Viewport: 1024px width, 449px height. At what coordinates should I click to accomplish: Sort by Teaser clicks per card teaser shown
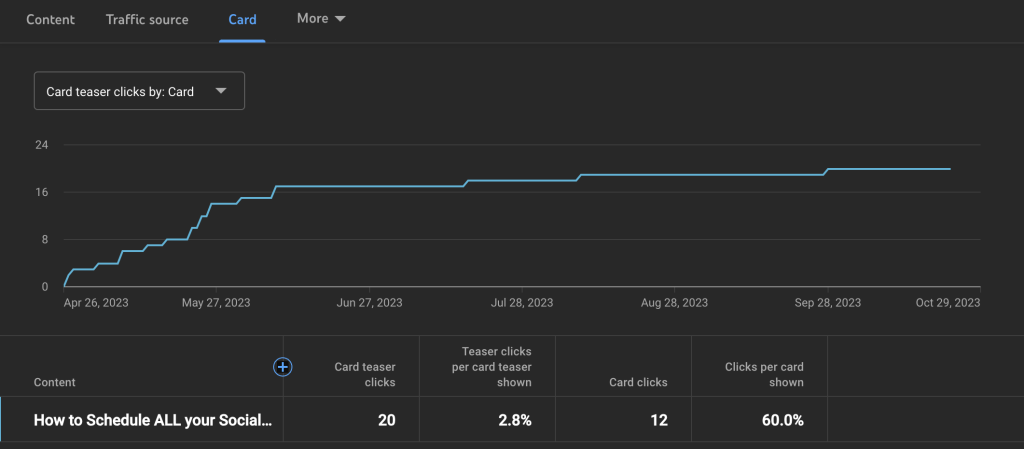click(x=492, y=367)
